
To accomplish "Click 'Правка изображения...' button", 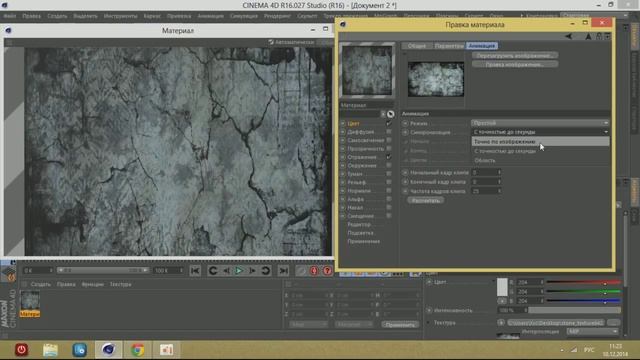I will click(x=515, y=64).
